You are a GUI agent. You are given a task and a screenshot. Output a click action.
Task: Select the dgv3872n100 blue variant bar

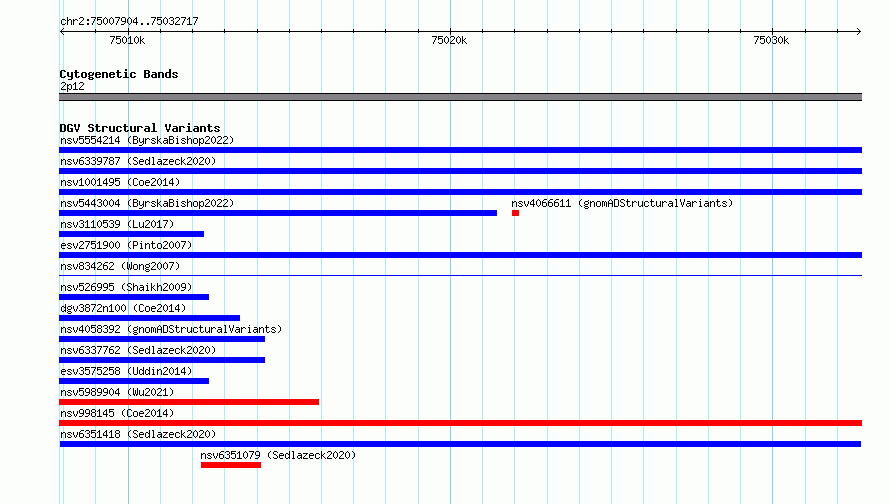tap(149, 318)
